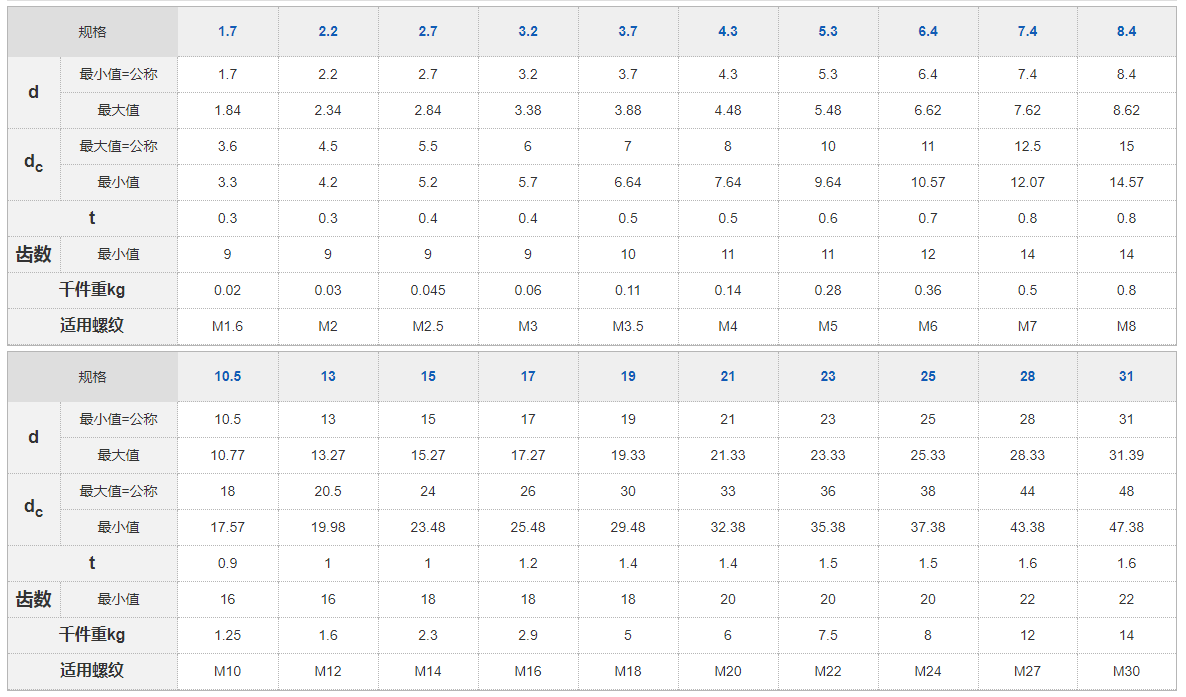Image resolution: width=1186 pixels, height=697 pixels.
Task: Select the 0.045 weight cell
Action: pyautogui.click(x=427, y=290)
